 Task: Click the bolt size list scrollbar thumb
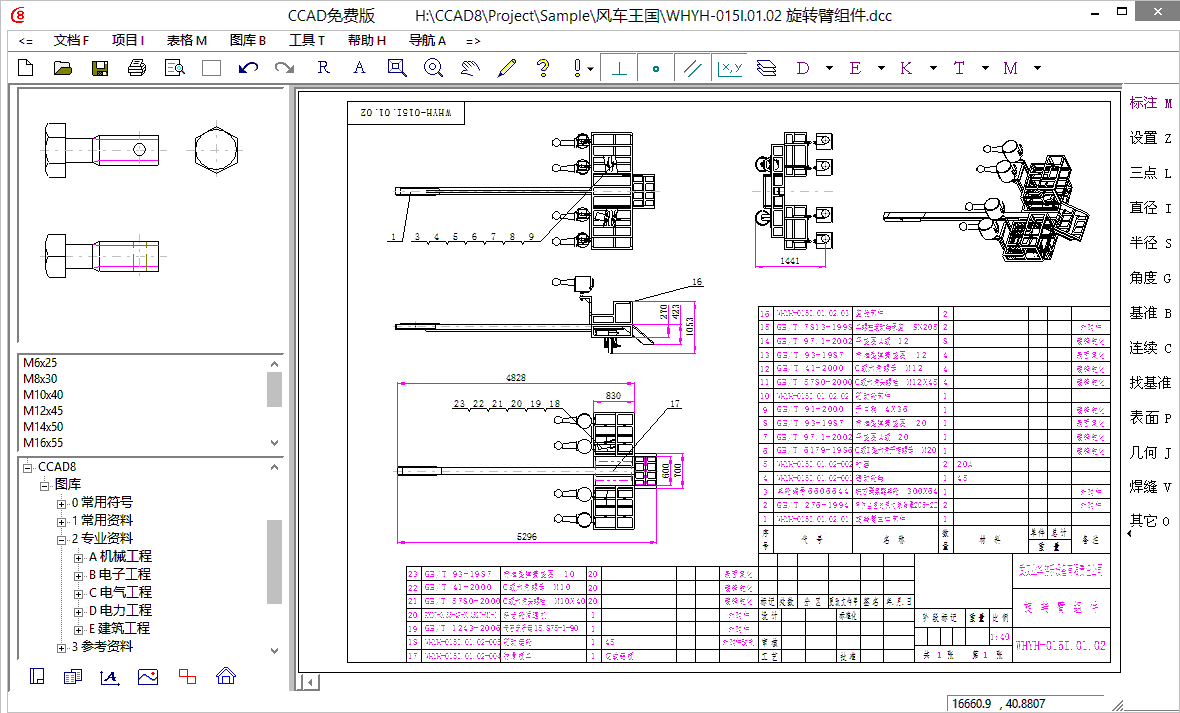pyautogui.click(x=274, y=389)
